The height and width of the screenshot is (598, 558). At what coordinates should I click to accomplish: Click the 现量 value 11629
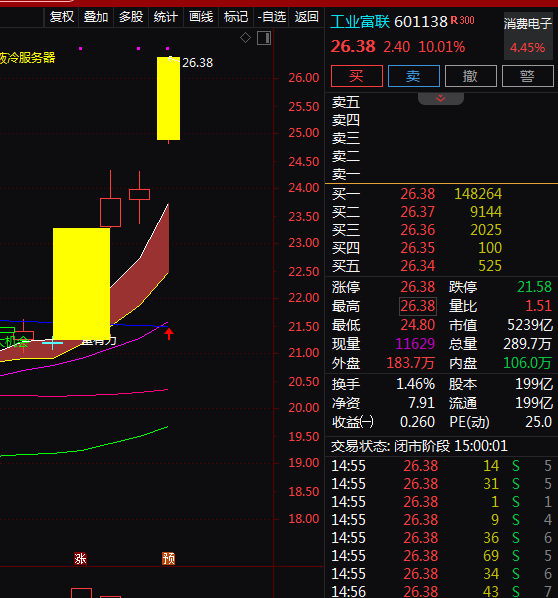click(415, 344)
